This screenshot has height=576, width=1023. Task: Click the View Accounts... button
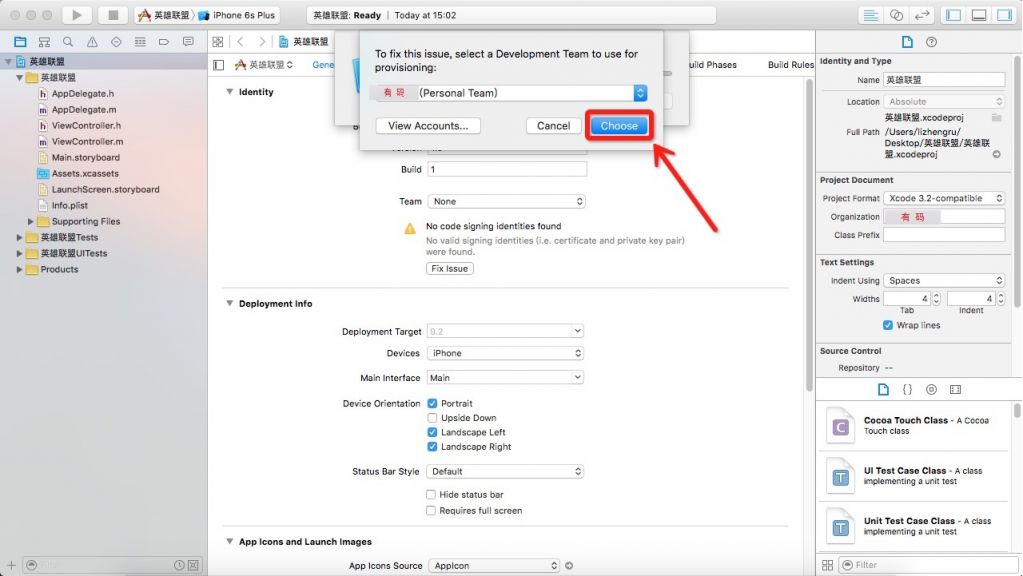pyautogui.click(x=428, y=126)
